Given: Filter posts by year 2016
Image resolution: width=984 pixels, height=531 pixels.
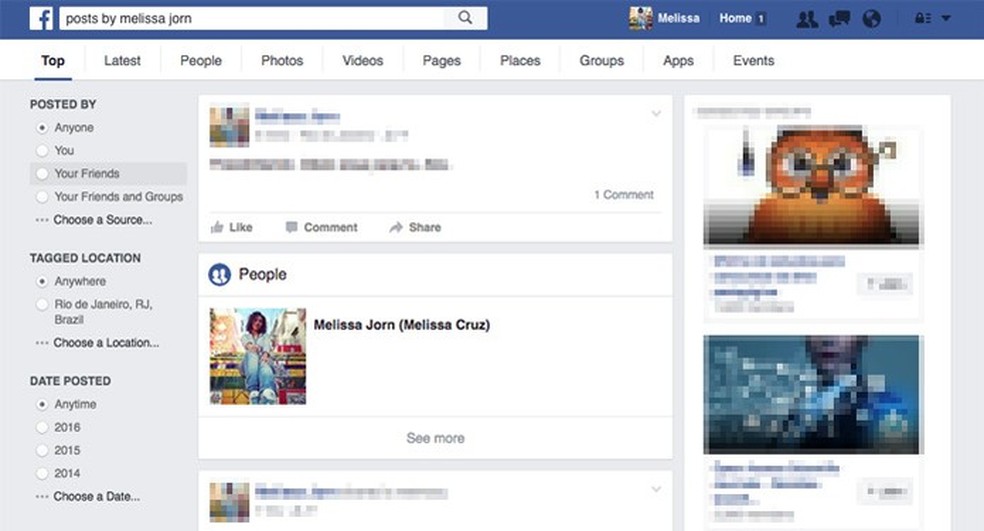Looking at the screenshot, I should pos(42,427).
